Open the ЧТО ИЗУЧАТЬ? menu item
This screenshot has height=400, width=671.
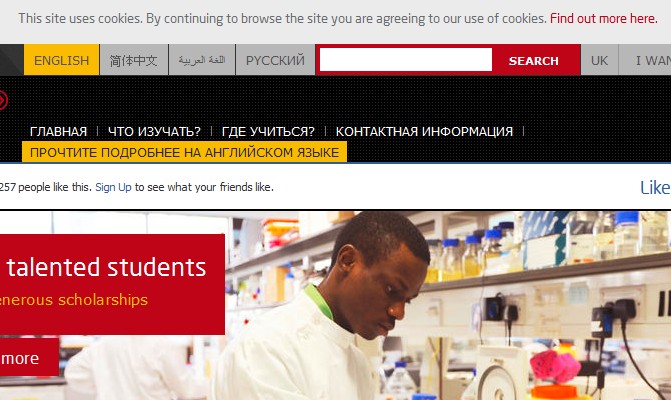click(154, 131)
